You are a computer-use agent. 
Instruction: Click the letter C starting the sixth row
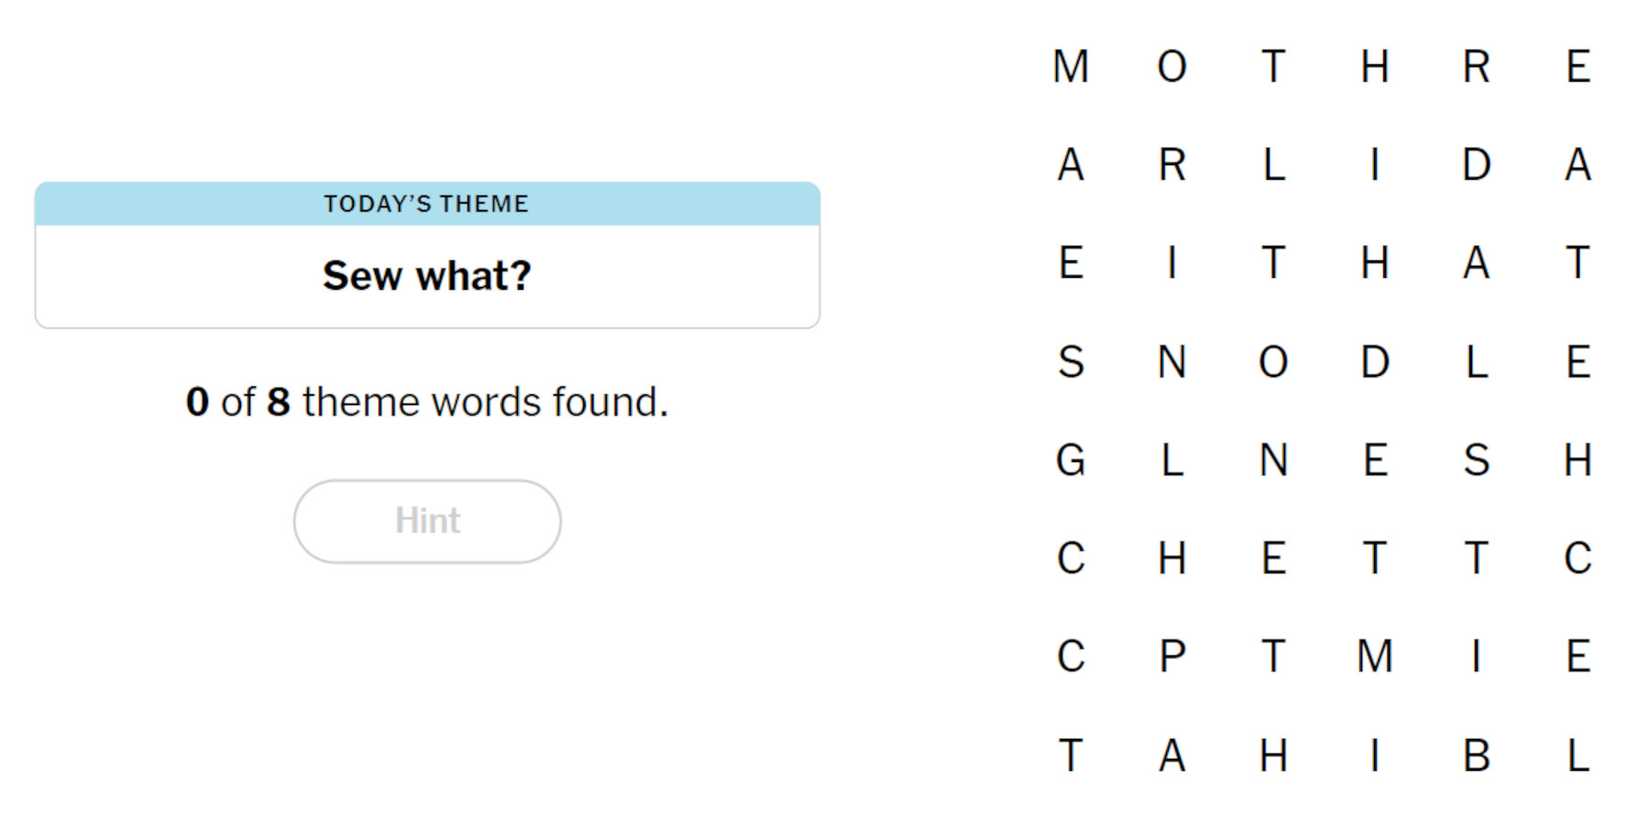1071,560
